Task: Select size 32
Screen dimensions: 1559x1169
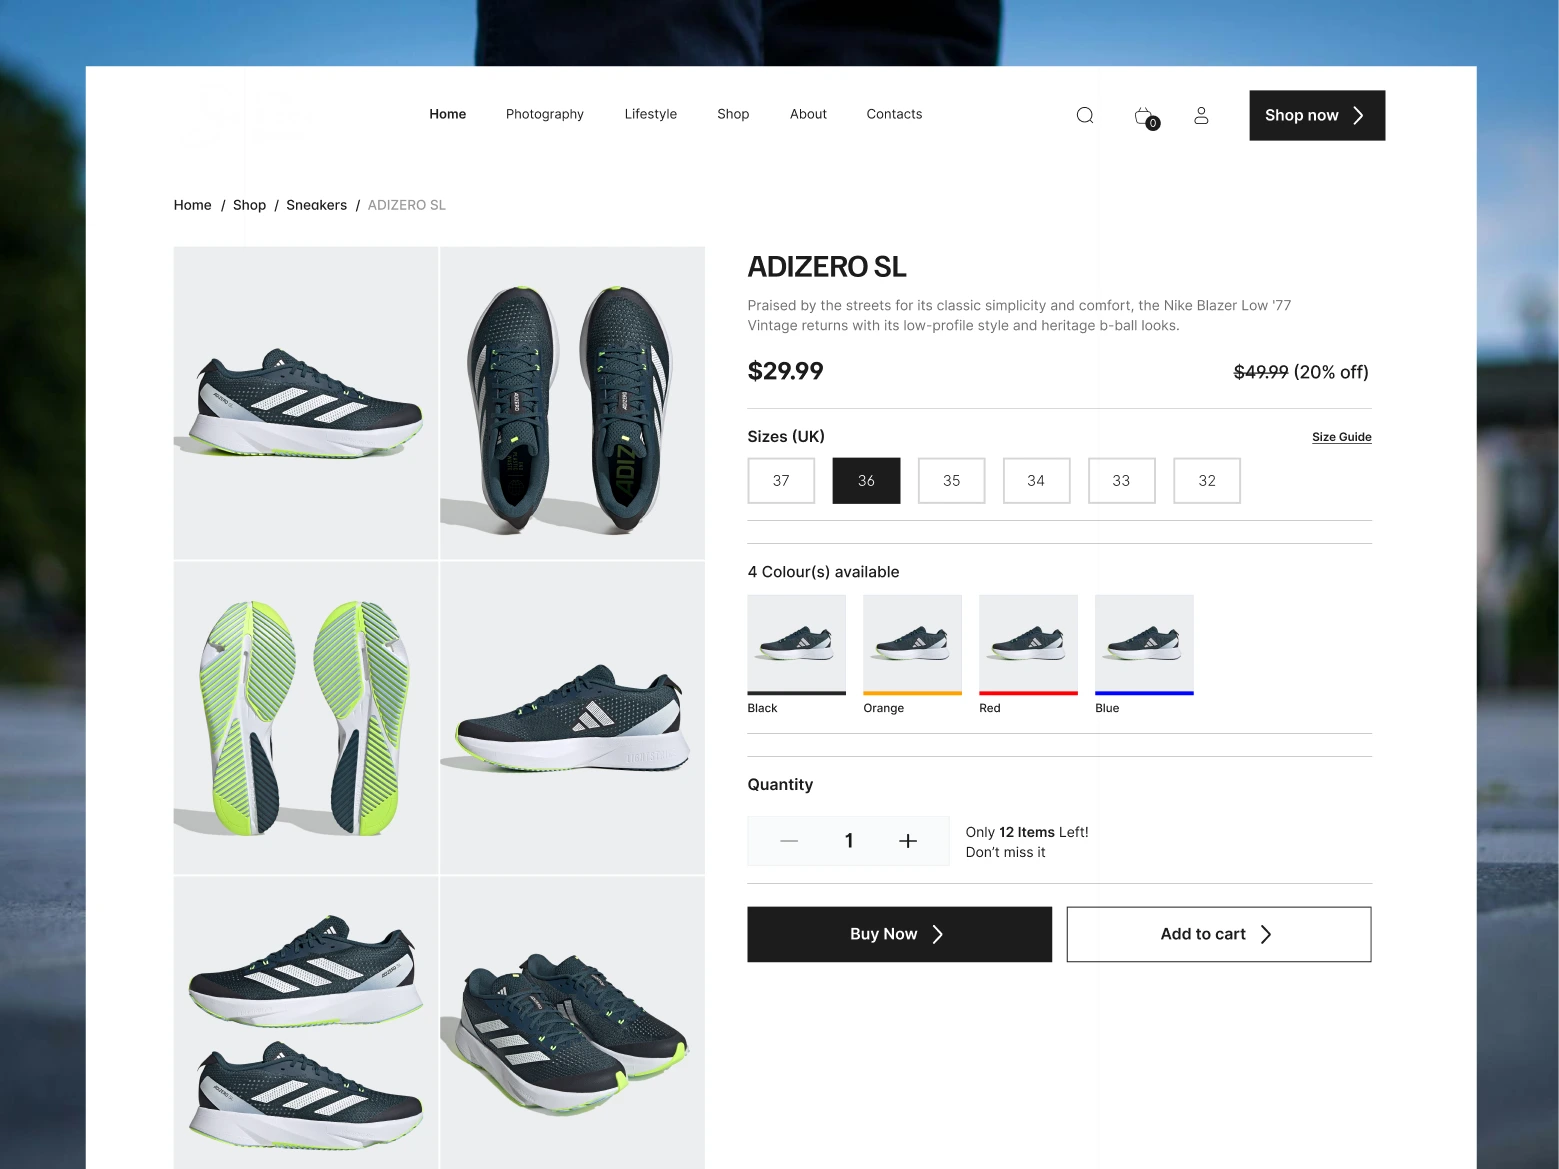Action: click(1207, 481)
